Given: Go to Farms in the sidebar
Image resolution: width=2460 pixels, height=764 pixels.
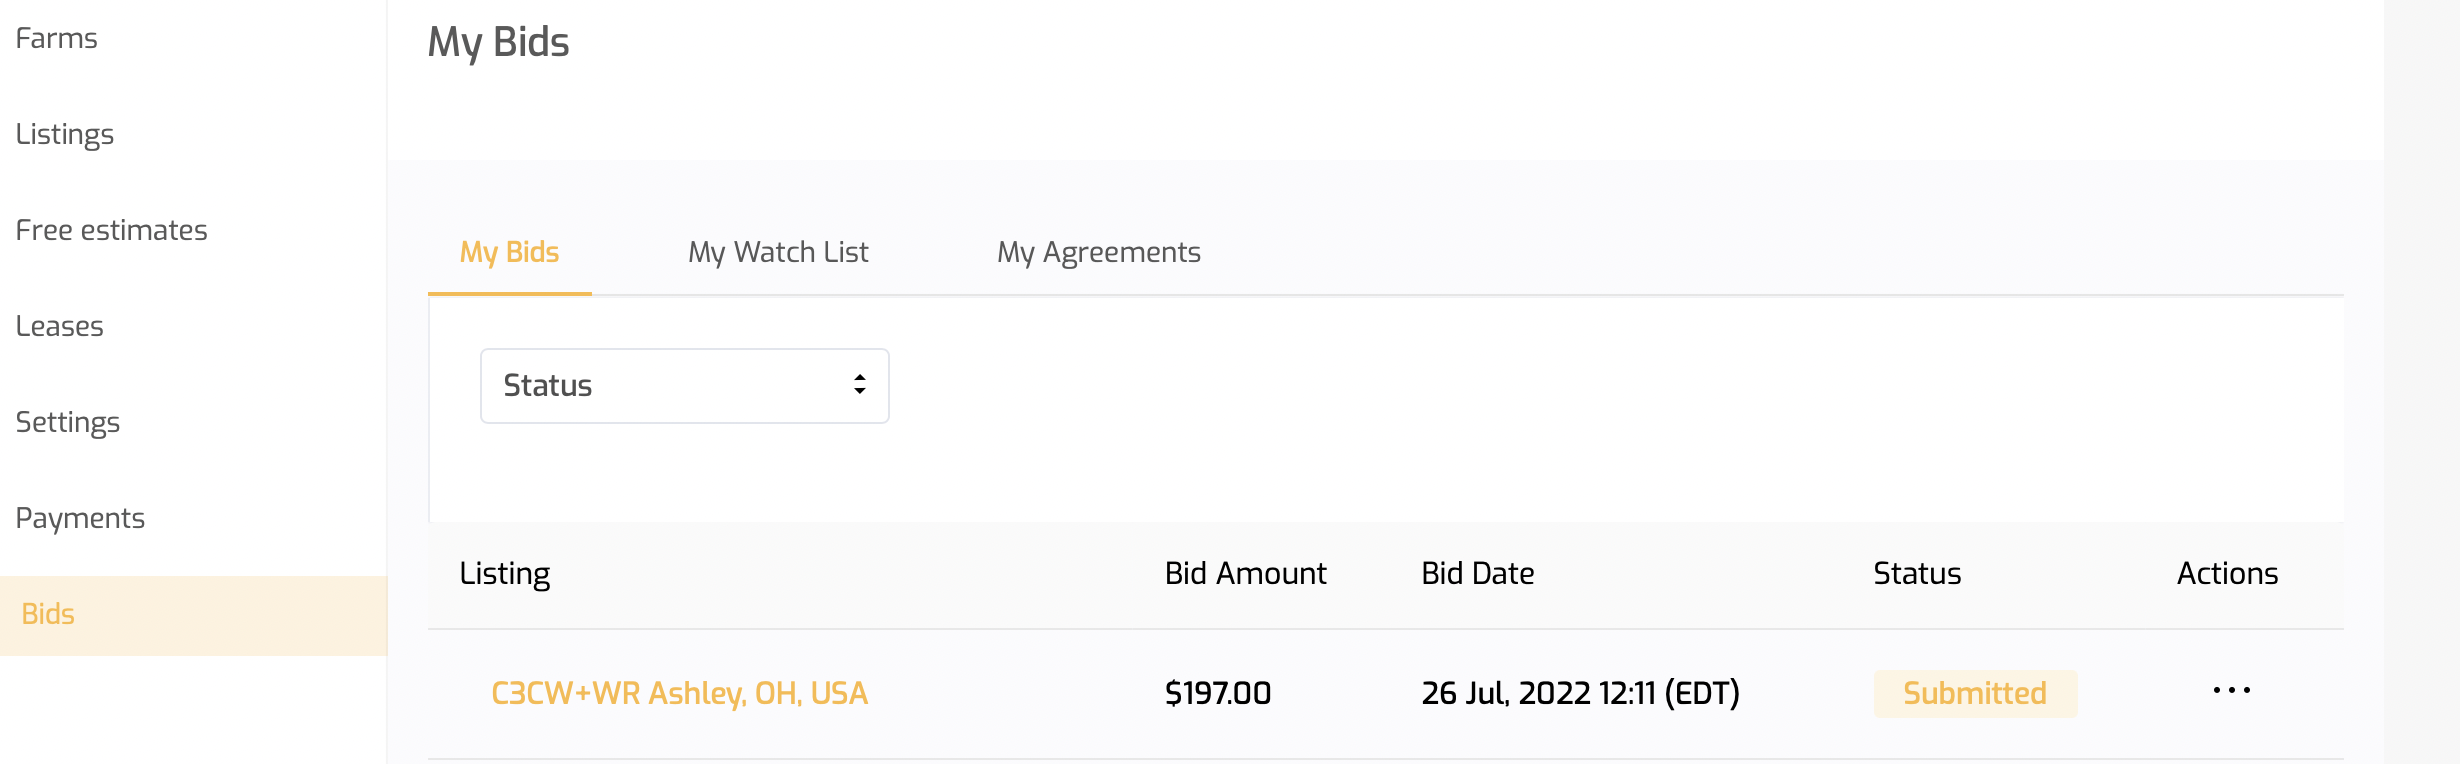Looking at the screenshot, I should pos(57,38).
